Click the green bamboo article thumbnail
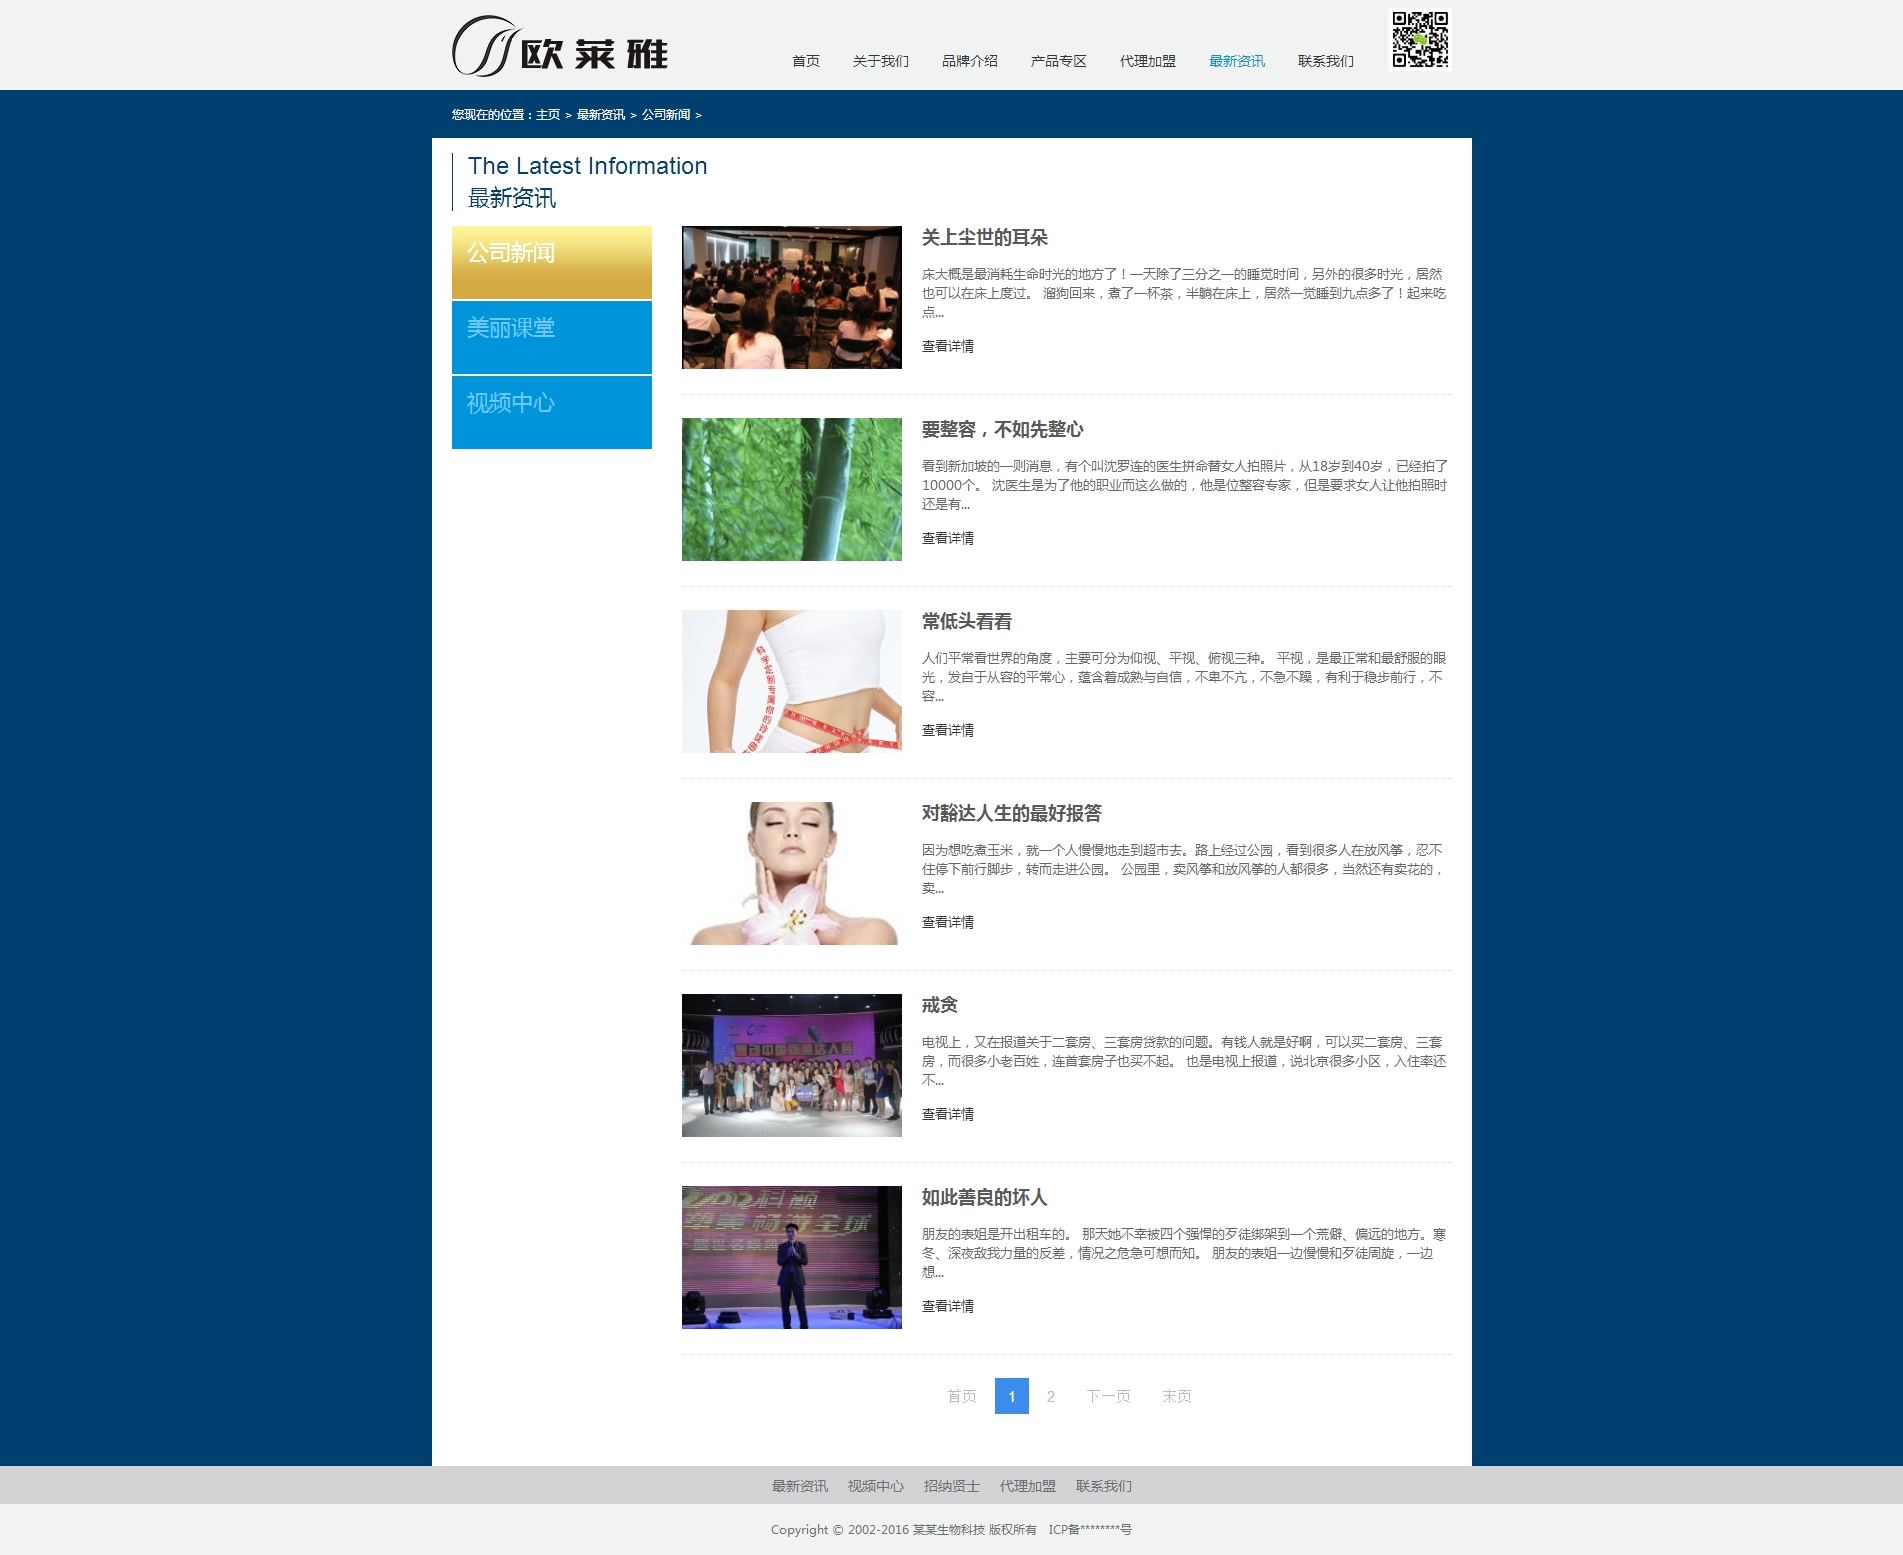The height and width of the screenshot is (1555, 1903). [x=791, y=489]
